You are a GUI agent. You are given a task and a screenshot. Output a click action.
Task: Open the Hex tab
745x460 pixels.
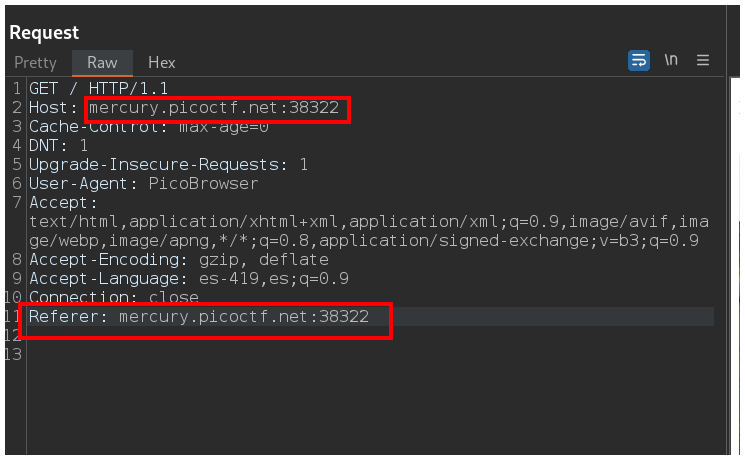pyautogui.click(x=162, y=62)
